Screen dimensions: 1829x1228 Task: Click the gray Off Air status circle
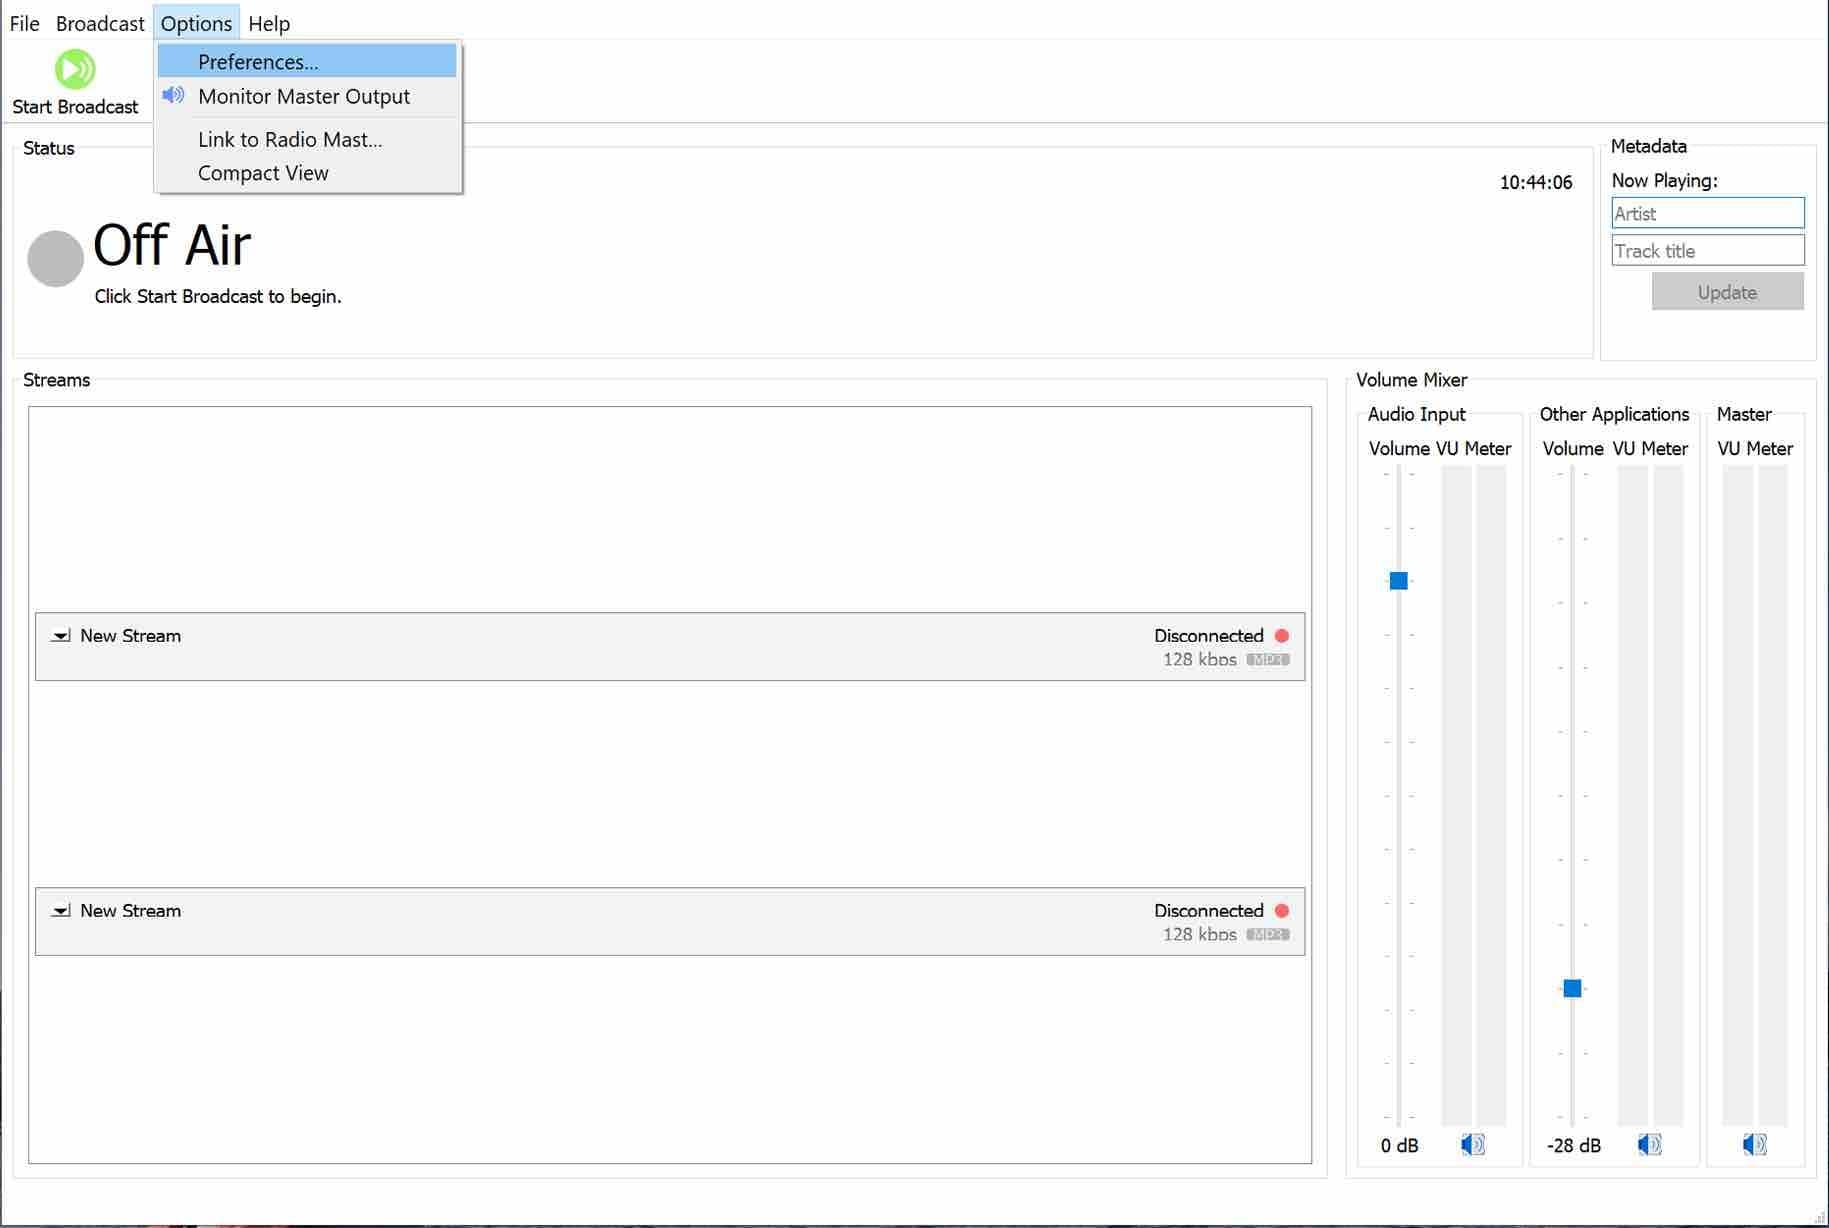tap(54, 256)
